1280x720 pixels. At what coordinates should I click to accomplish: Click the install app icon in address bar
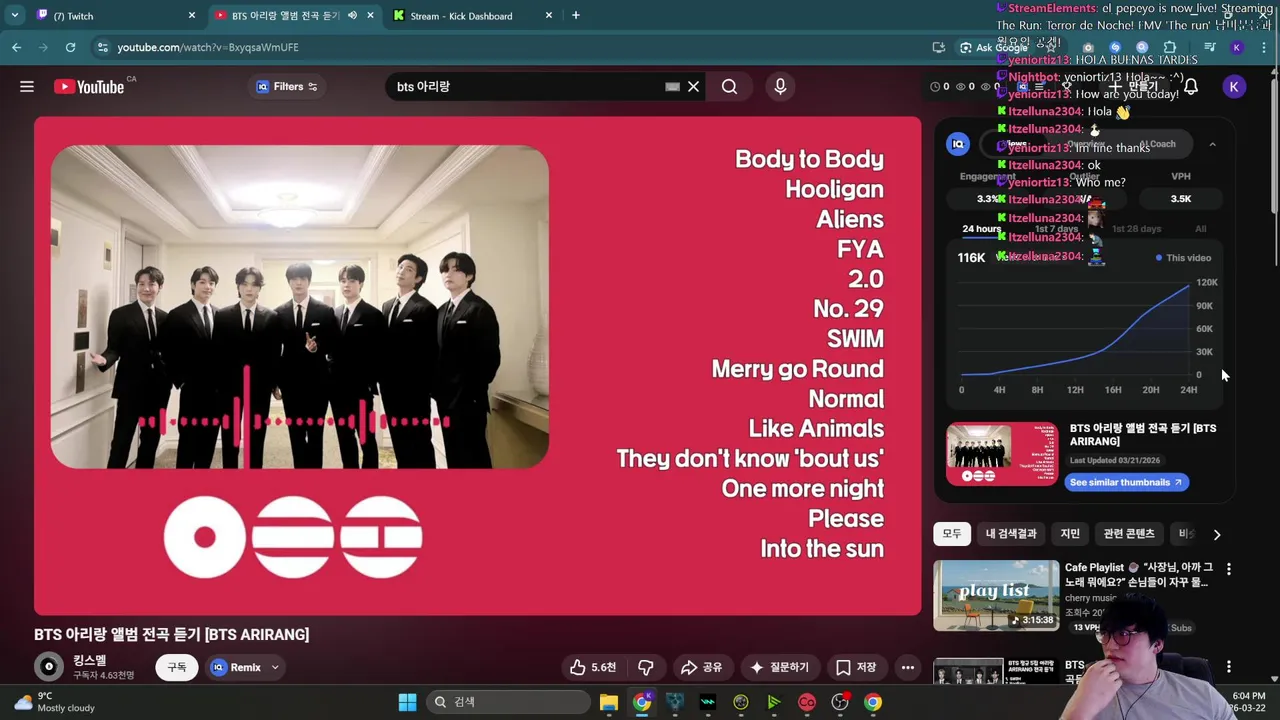pos(938,47)
